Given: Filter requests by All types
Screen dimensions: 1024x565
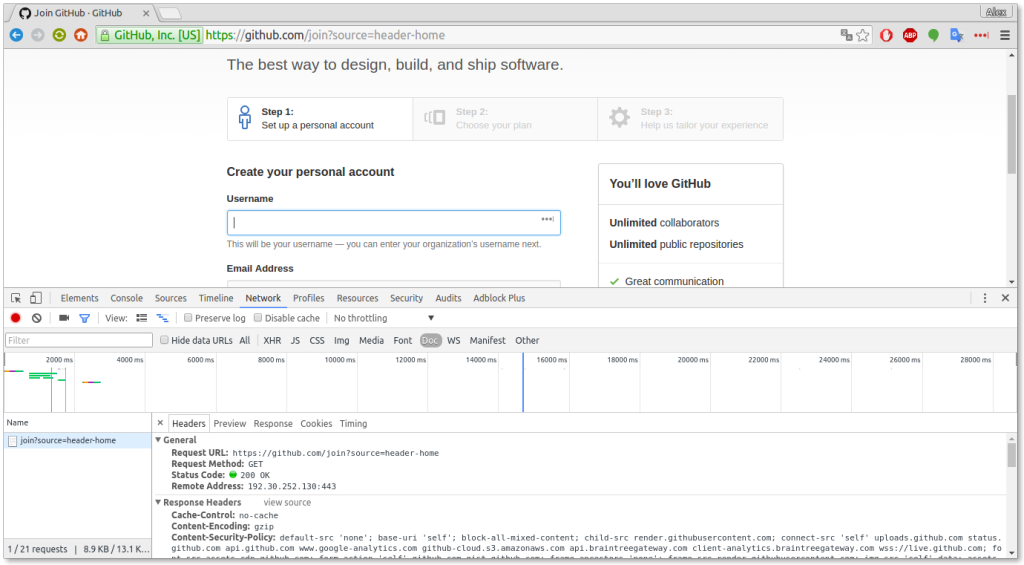Looking at the screenshot, I should 245,340.
